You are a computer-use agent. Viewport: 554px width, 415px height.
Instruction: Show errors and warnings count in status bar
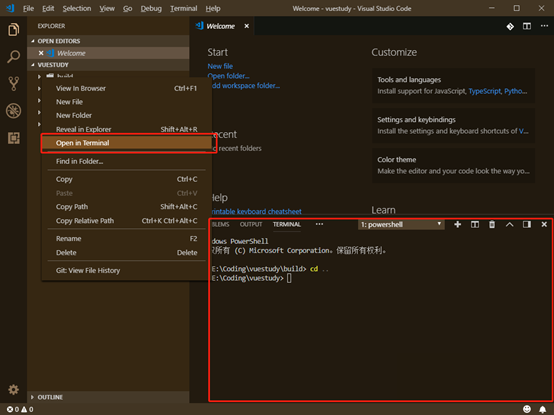point(20,409)
